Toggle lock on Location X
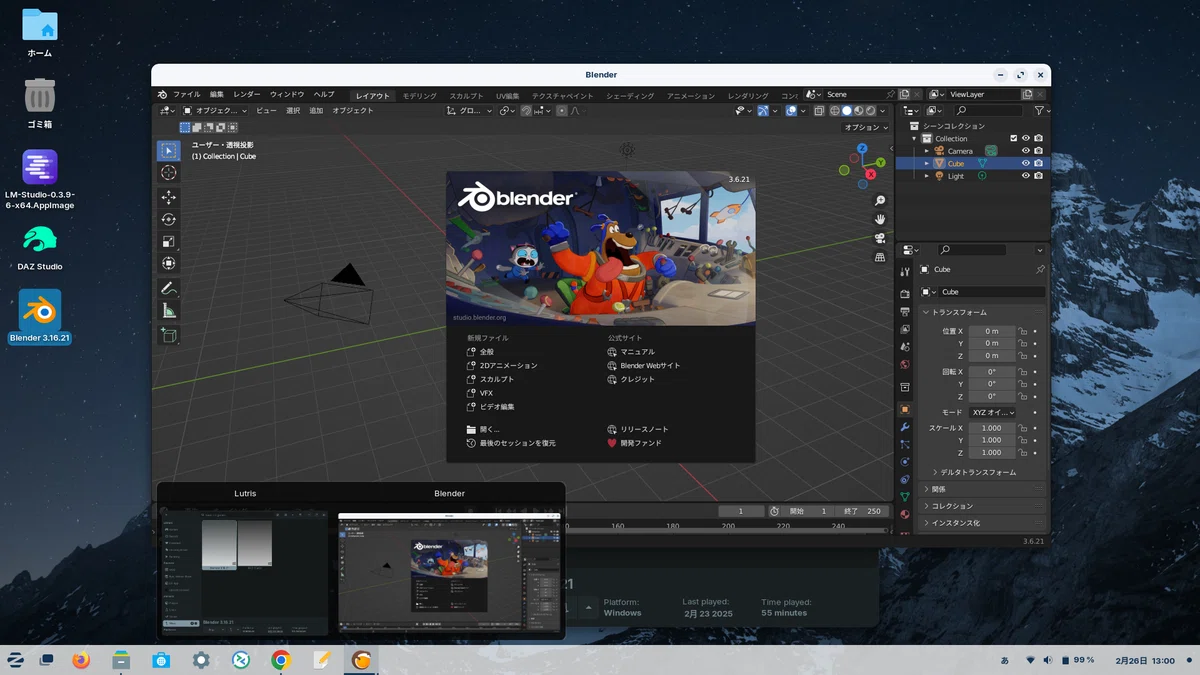The image size is (1200, 675). pyautogui.click(x=1023, y=331)
